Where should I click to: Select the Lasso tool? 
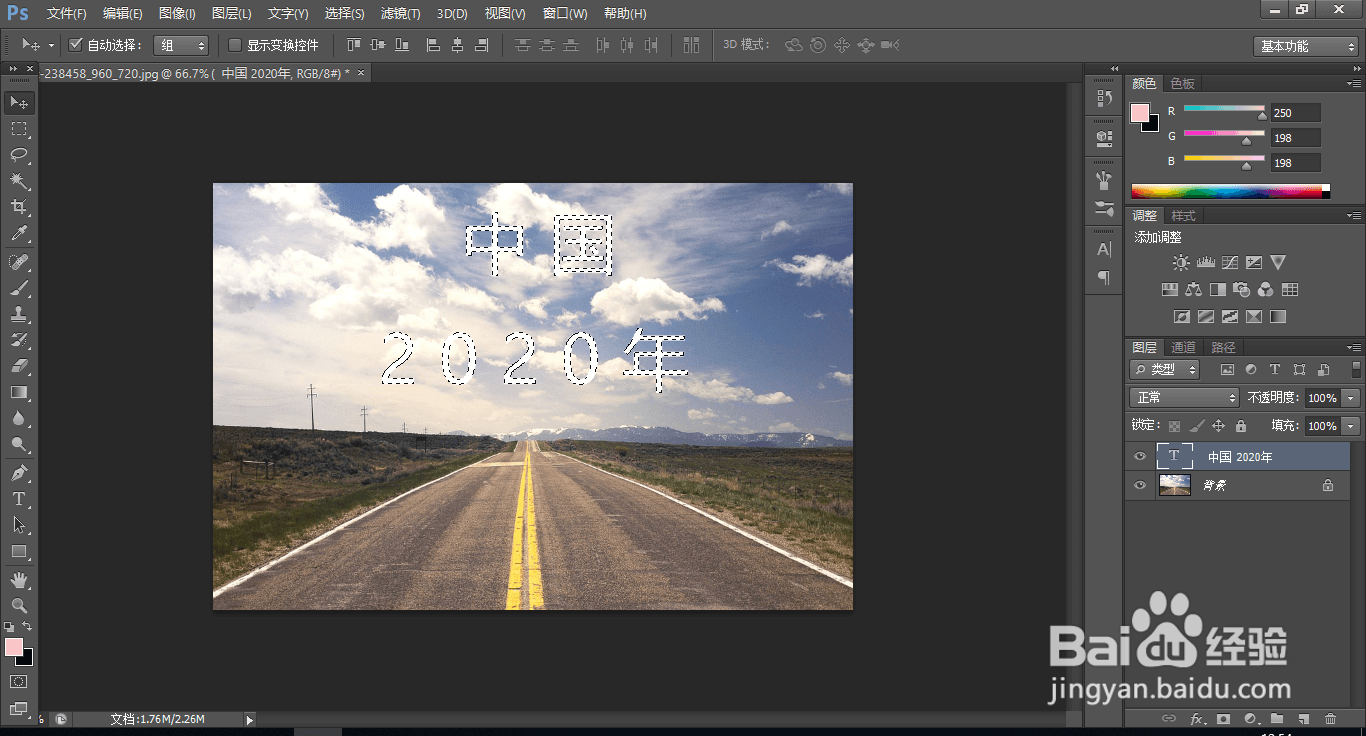[x=19, y=155]
